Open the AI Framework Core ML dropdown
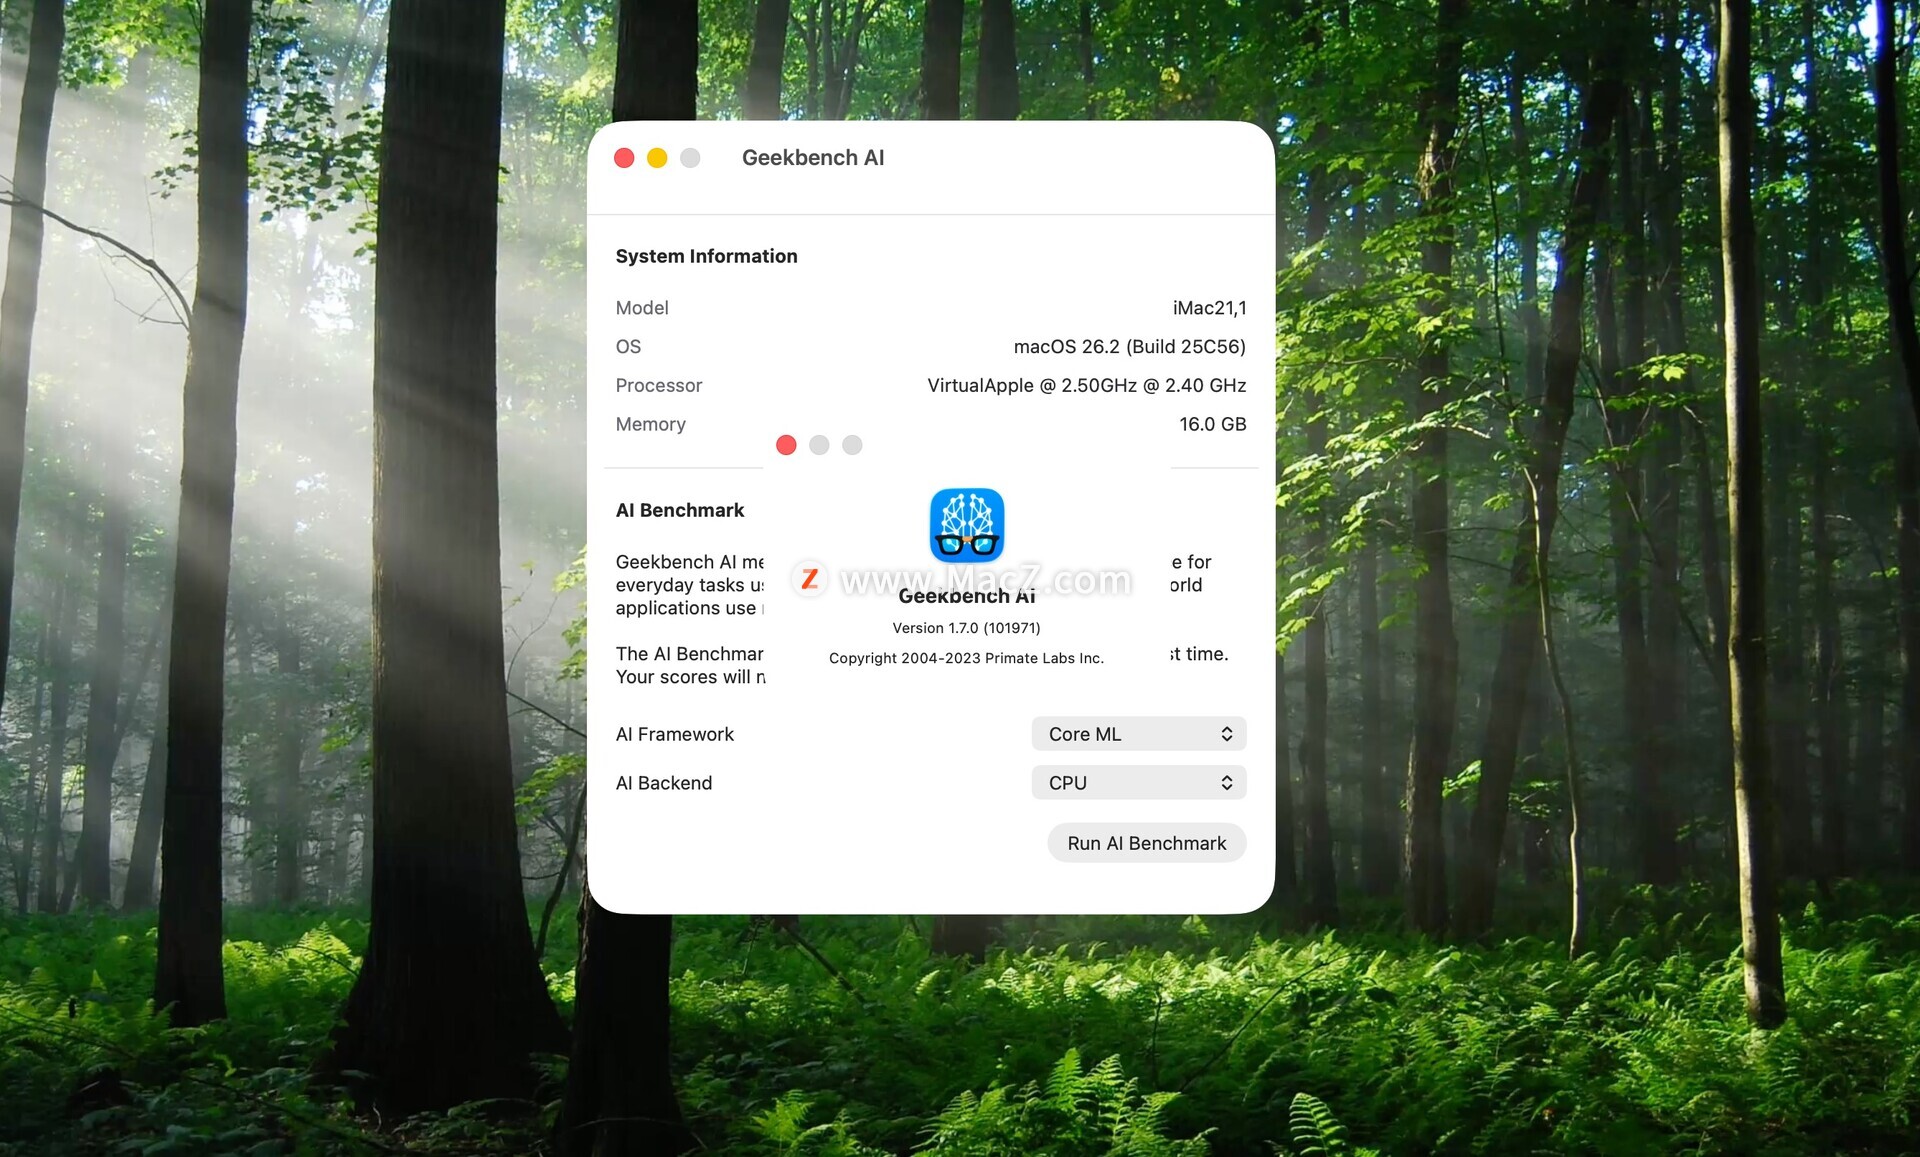 click(x=1138, y=734)
